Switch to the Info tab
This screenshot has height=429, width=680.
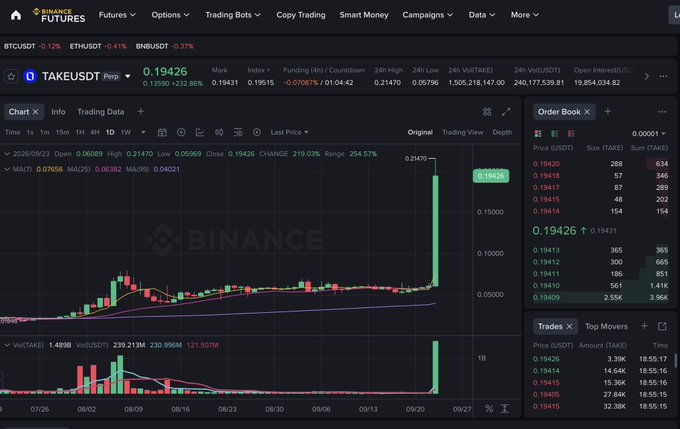[x=58, y=112]
